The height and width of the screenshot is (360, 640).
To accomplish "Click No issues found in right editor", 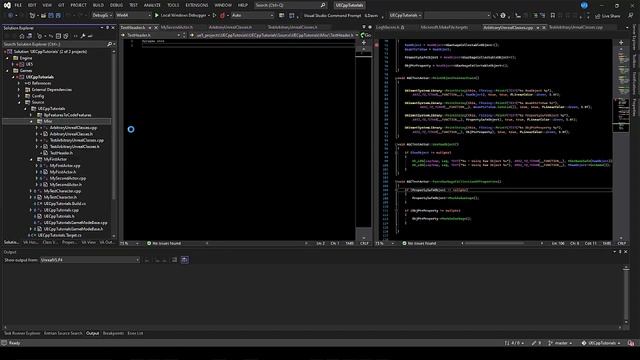I will pyautogui.click(x=419, y=243).
